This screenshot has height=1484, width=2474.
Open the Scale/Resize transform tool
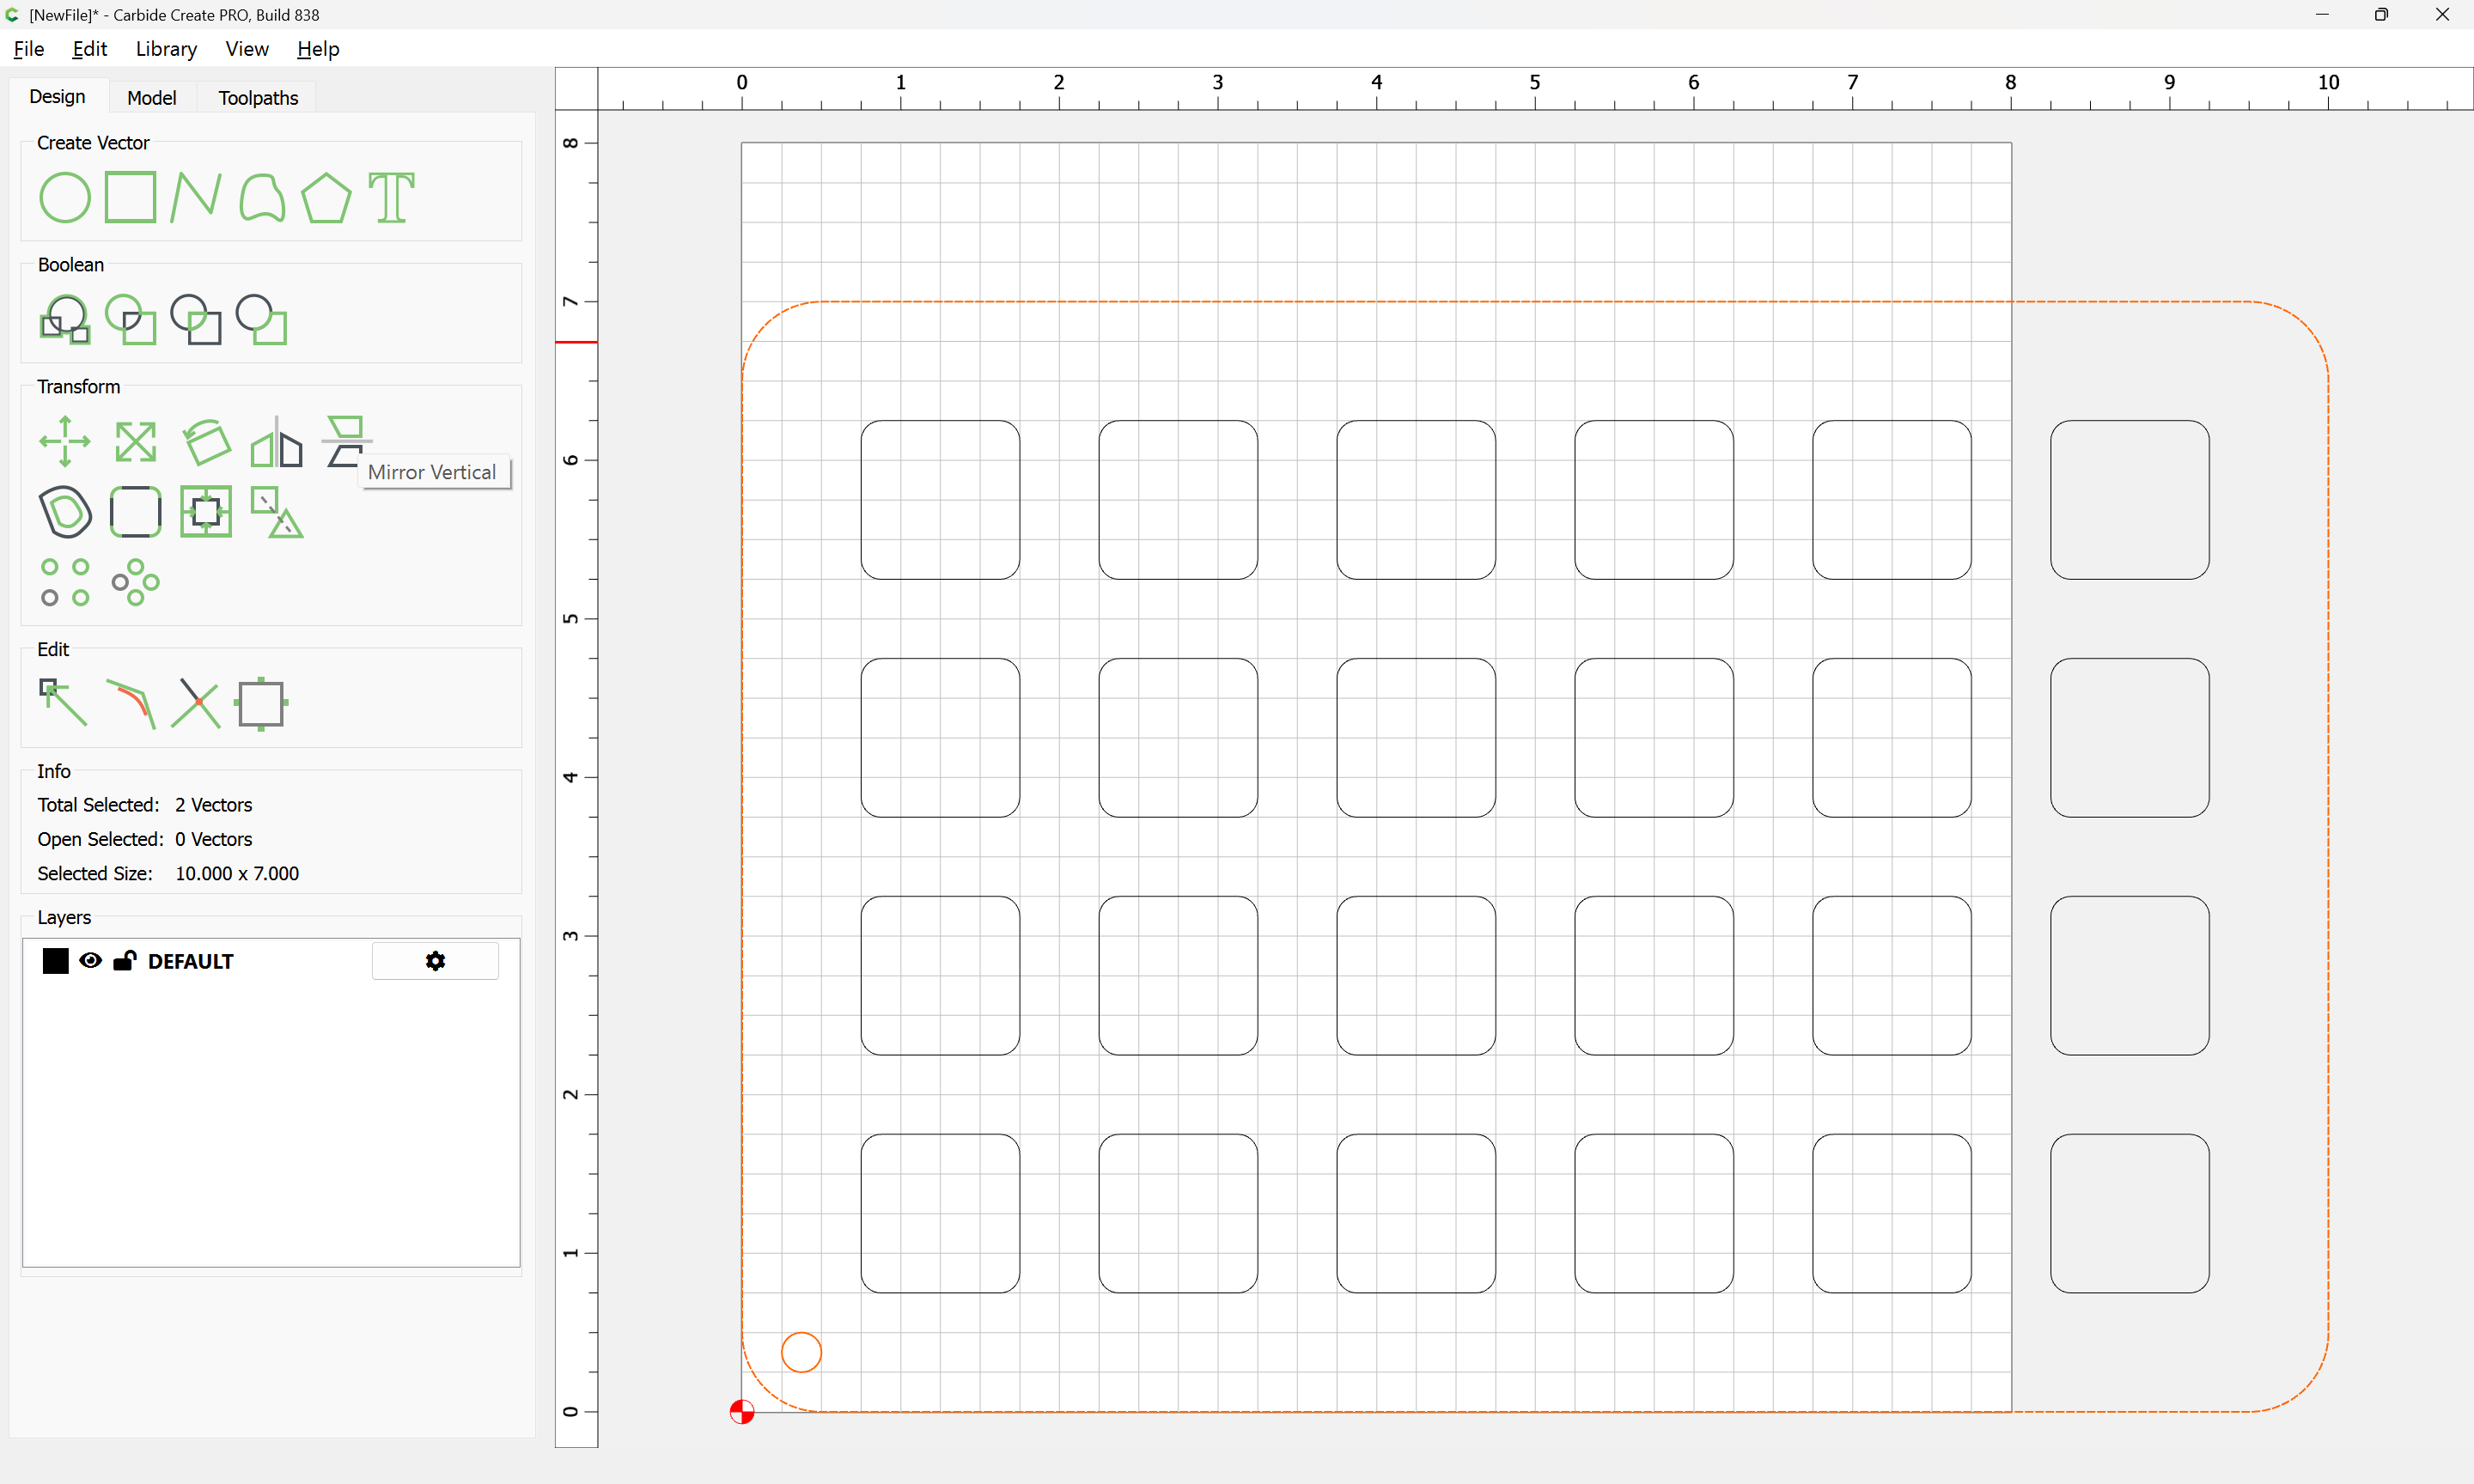pyautogui.click(x=136, y=441)
